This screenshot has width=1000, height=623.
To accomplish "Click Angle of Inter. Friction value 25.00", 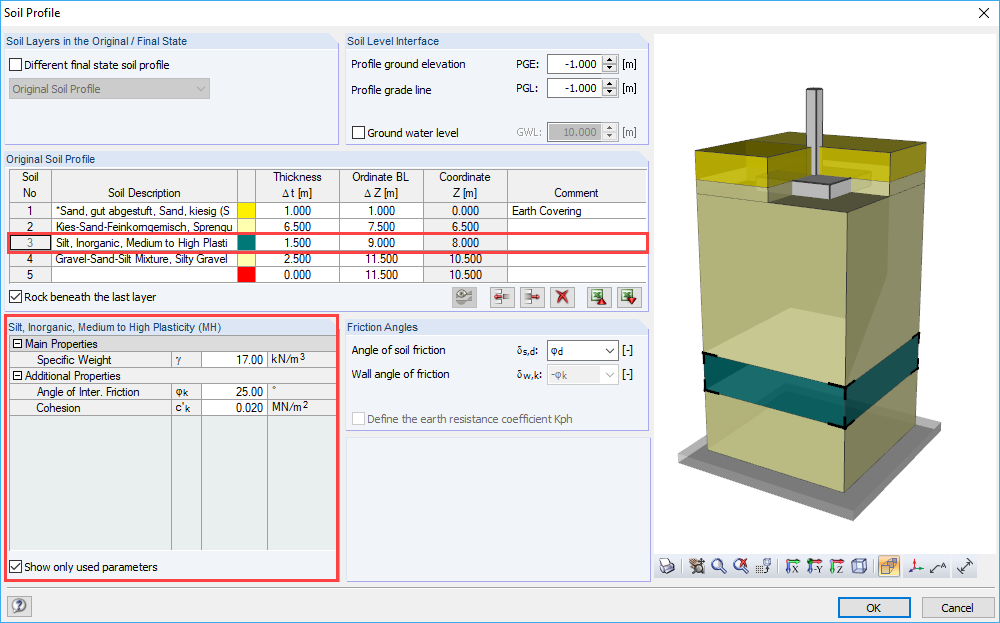I will pos(234,392).
